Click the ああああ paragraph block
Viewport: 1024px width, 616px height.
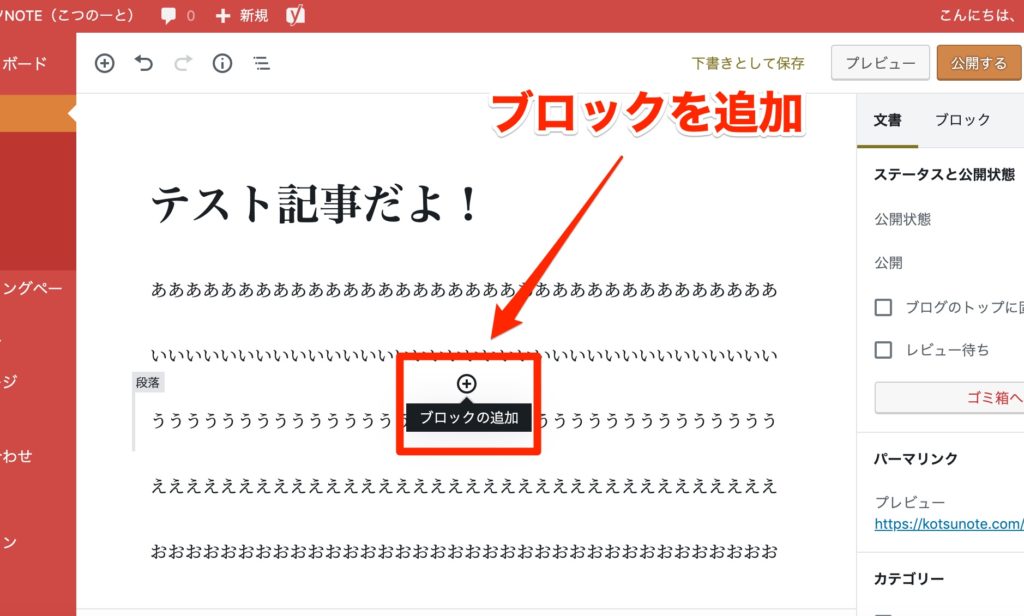click(x=464, y=289)
